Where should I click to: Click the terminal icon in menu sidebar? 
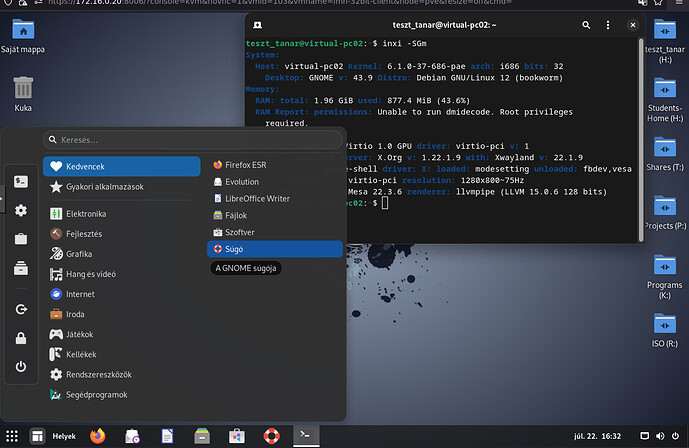21,181
